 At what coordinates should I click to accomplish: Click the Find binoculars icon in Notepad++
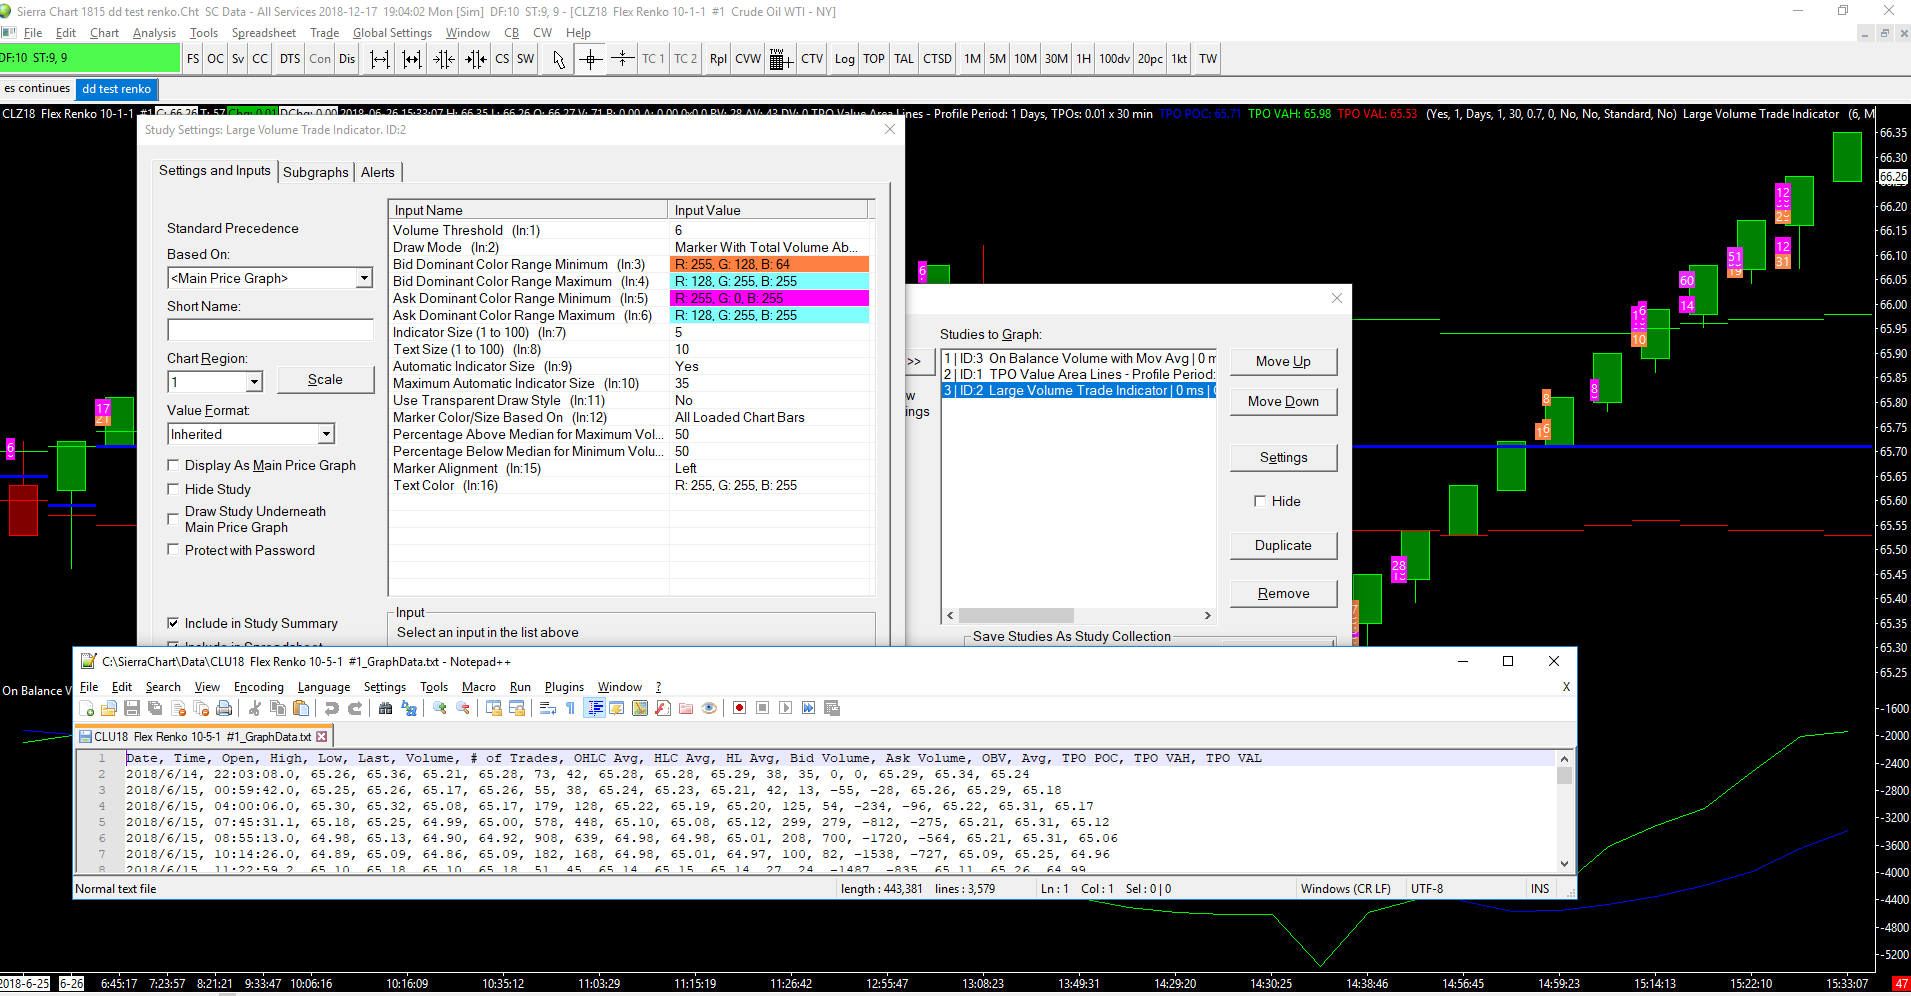[385, 708]
